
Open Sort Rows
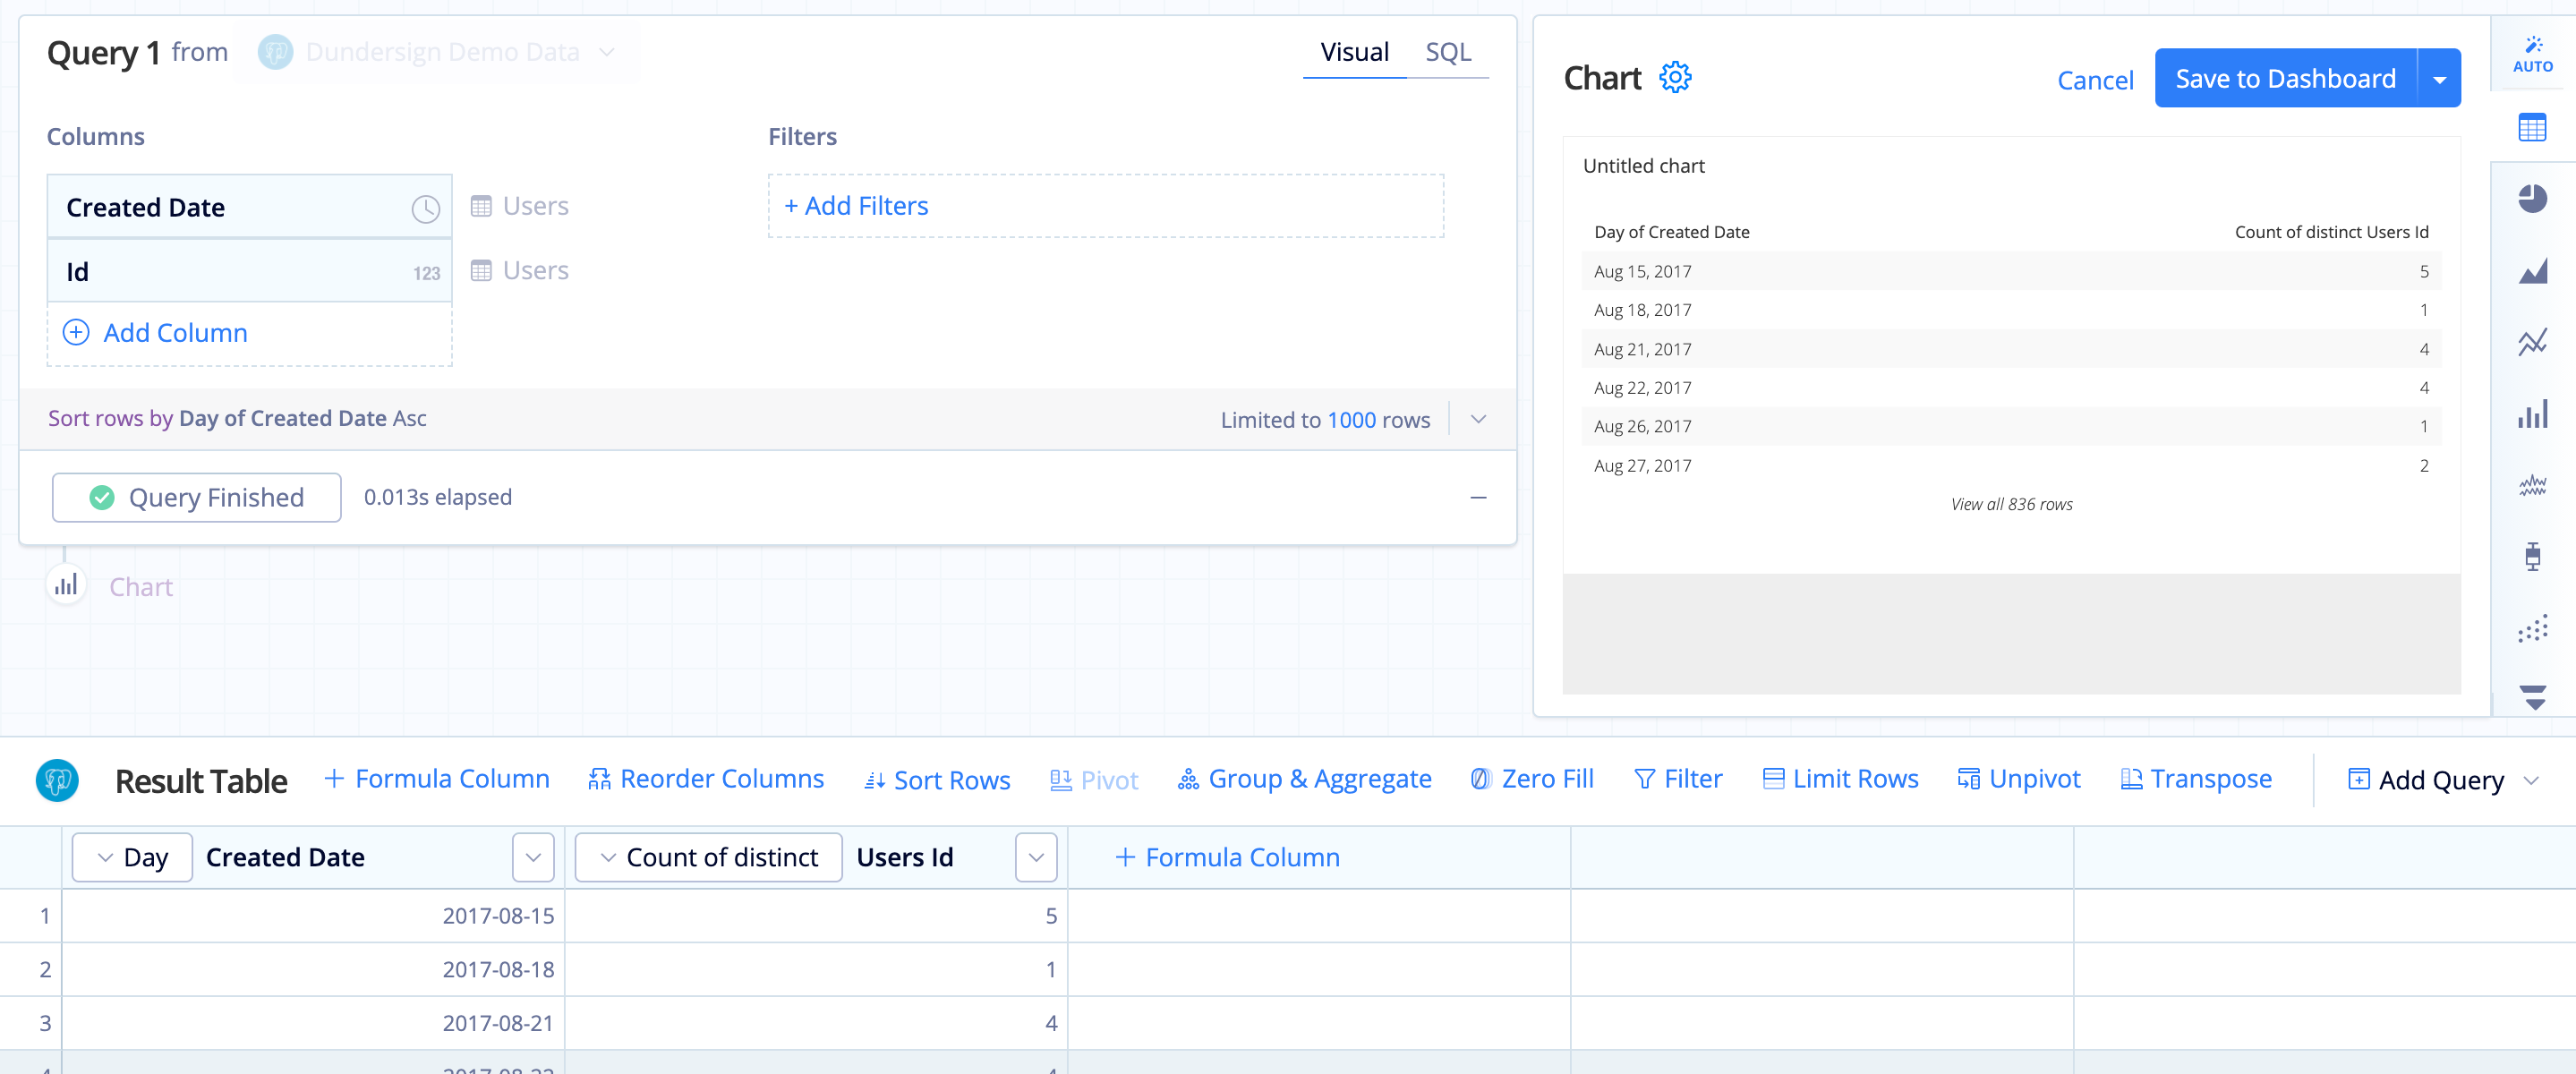(936, 780)
